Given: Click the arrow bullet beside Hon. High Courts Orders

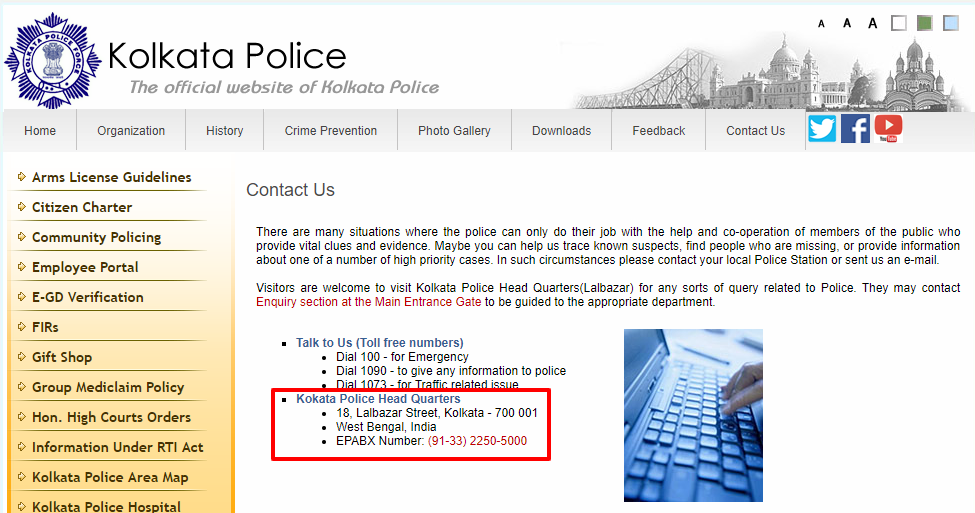Looking at the screenshot, I should click(x=22, y=416).
